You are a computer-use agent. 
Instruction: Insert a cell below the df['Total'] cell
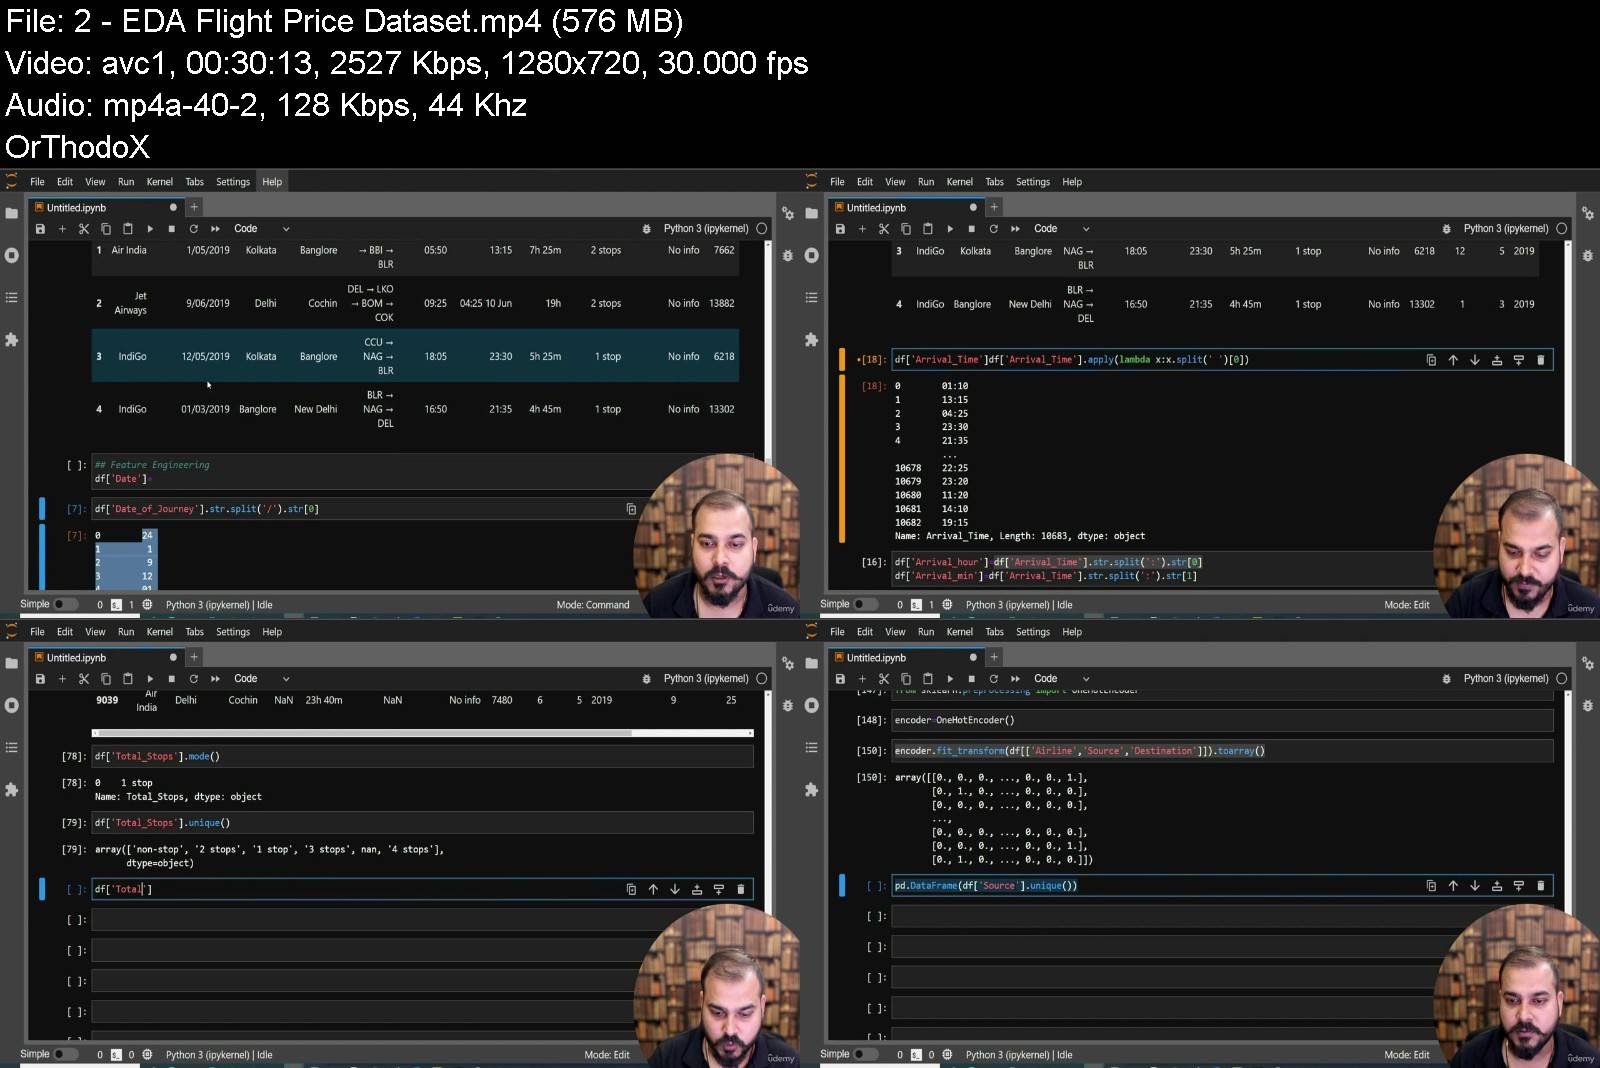[719, 889]
